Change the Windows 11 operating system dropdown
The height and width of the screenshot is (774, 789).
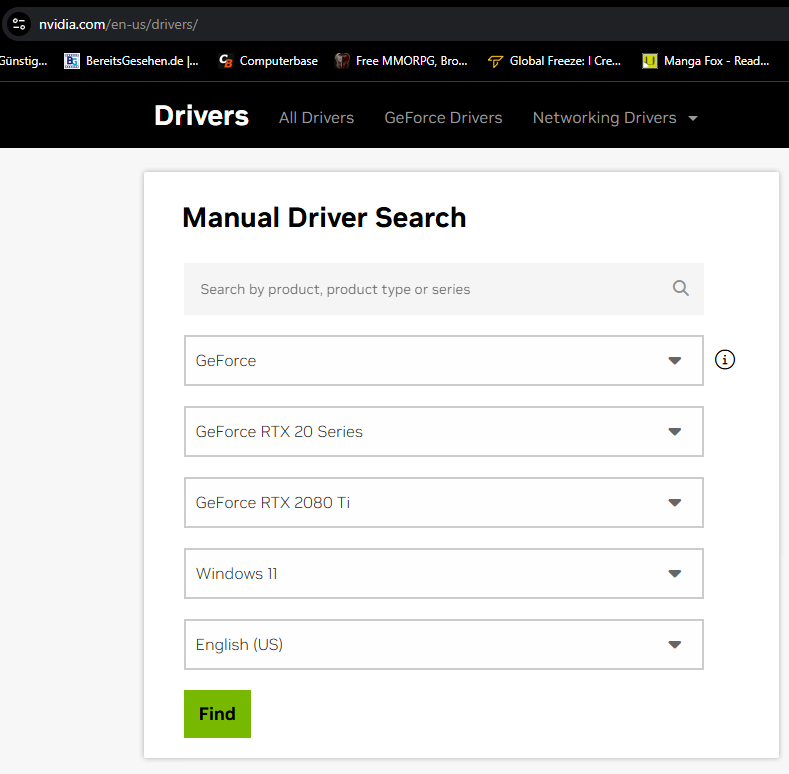[443, 573]
